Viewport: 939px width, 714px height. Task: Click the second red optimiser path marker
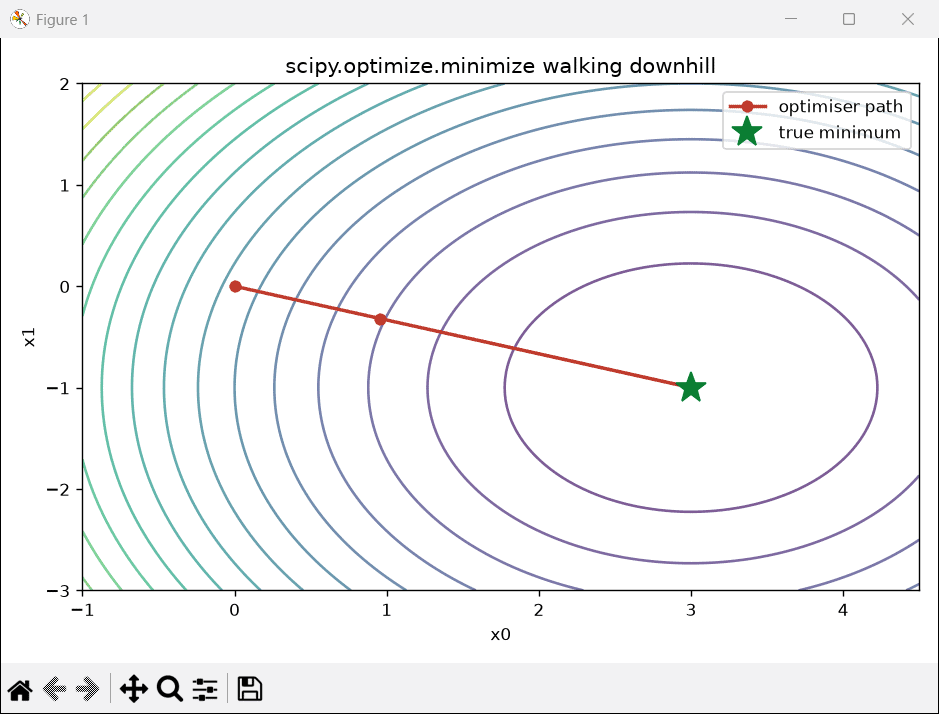point(380,320)
